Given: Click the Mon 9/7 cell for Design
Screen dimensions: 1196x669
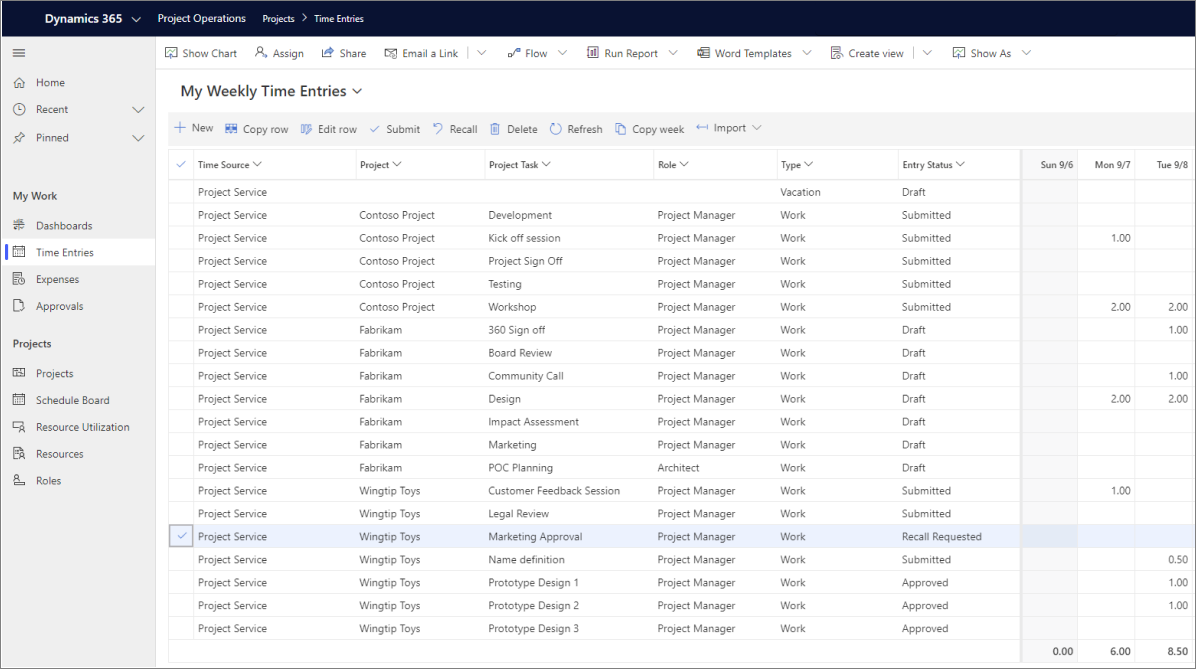Looking at the screenshot, I should tap(1106, 399).
